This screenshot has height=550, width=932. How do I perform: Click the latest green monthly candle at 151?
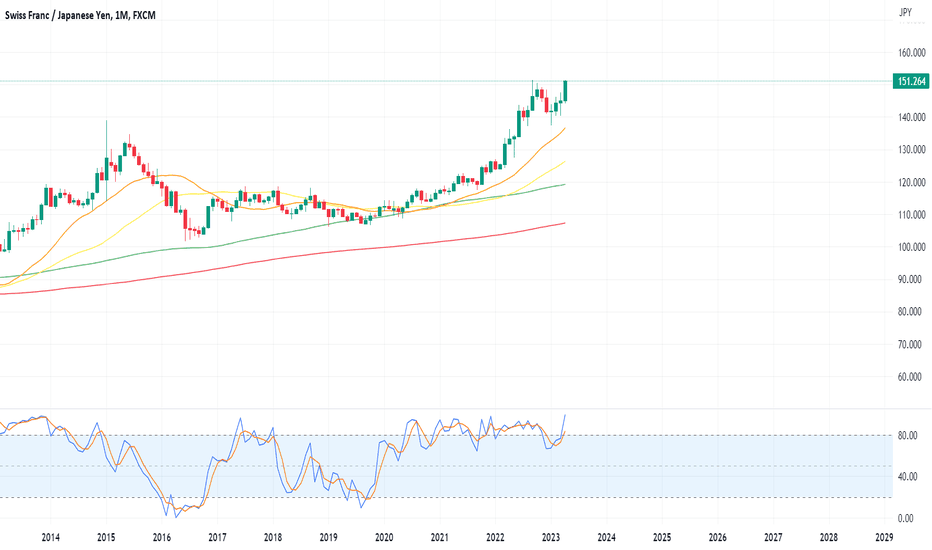click(x=565, y=90)
